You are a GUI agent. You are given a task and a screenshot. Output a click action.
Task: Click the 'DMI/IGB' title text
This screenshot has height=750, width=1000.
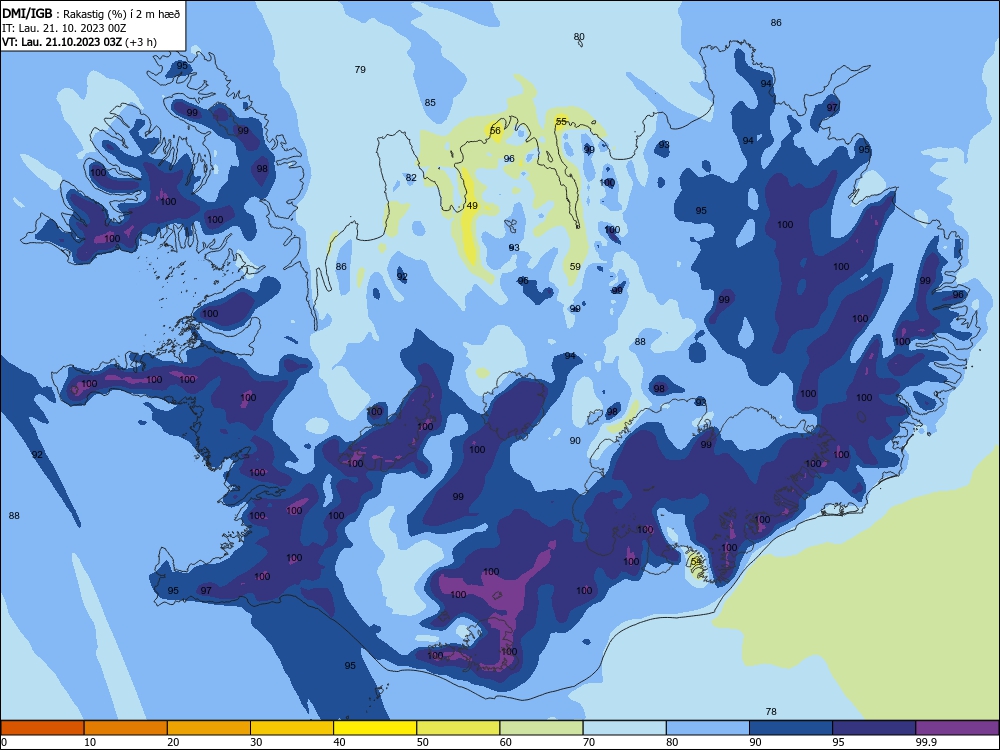click(x=27, y=14)
